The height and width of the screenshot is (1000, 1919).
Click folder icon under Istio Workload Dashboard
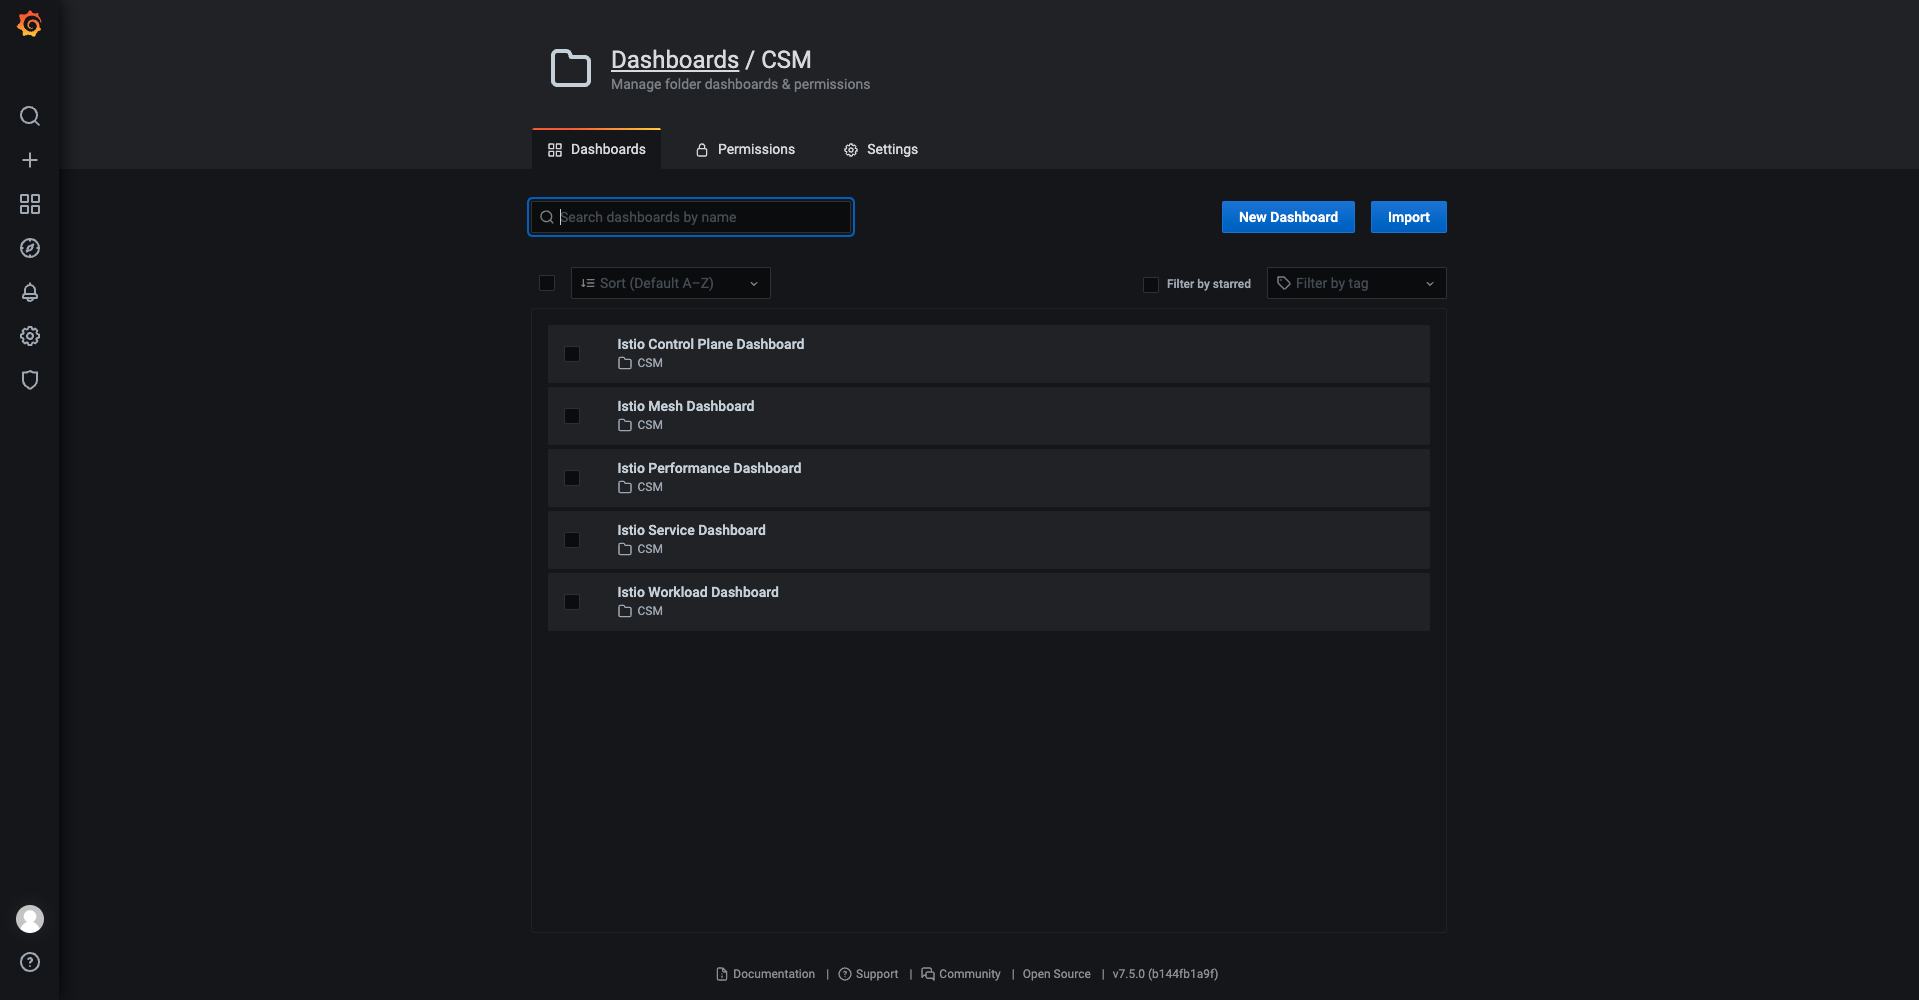pos(625,611)
